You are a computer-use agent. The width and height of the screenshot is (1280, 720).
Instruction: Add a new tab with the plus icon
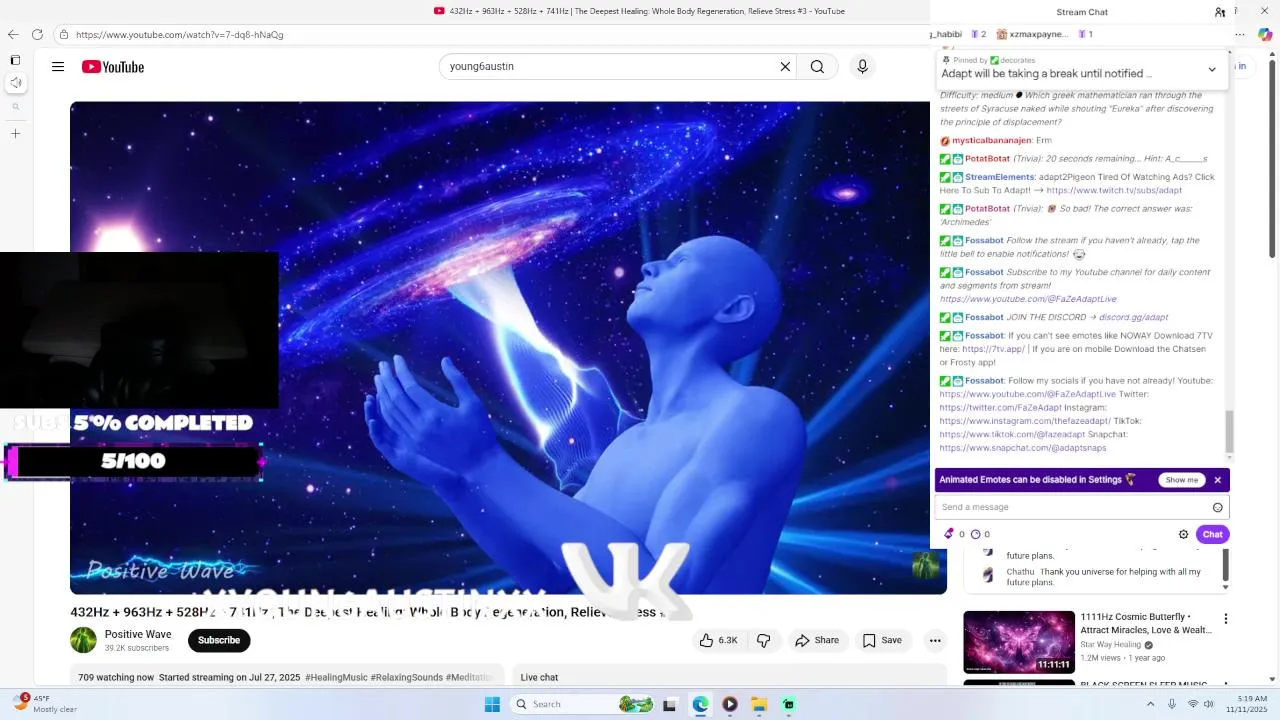tap(15, 133)
